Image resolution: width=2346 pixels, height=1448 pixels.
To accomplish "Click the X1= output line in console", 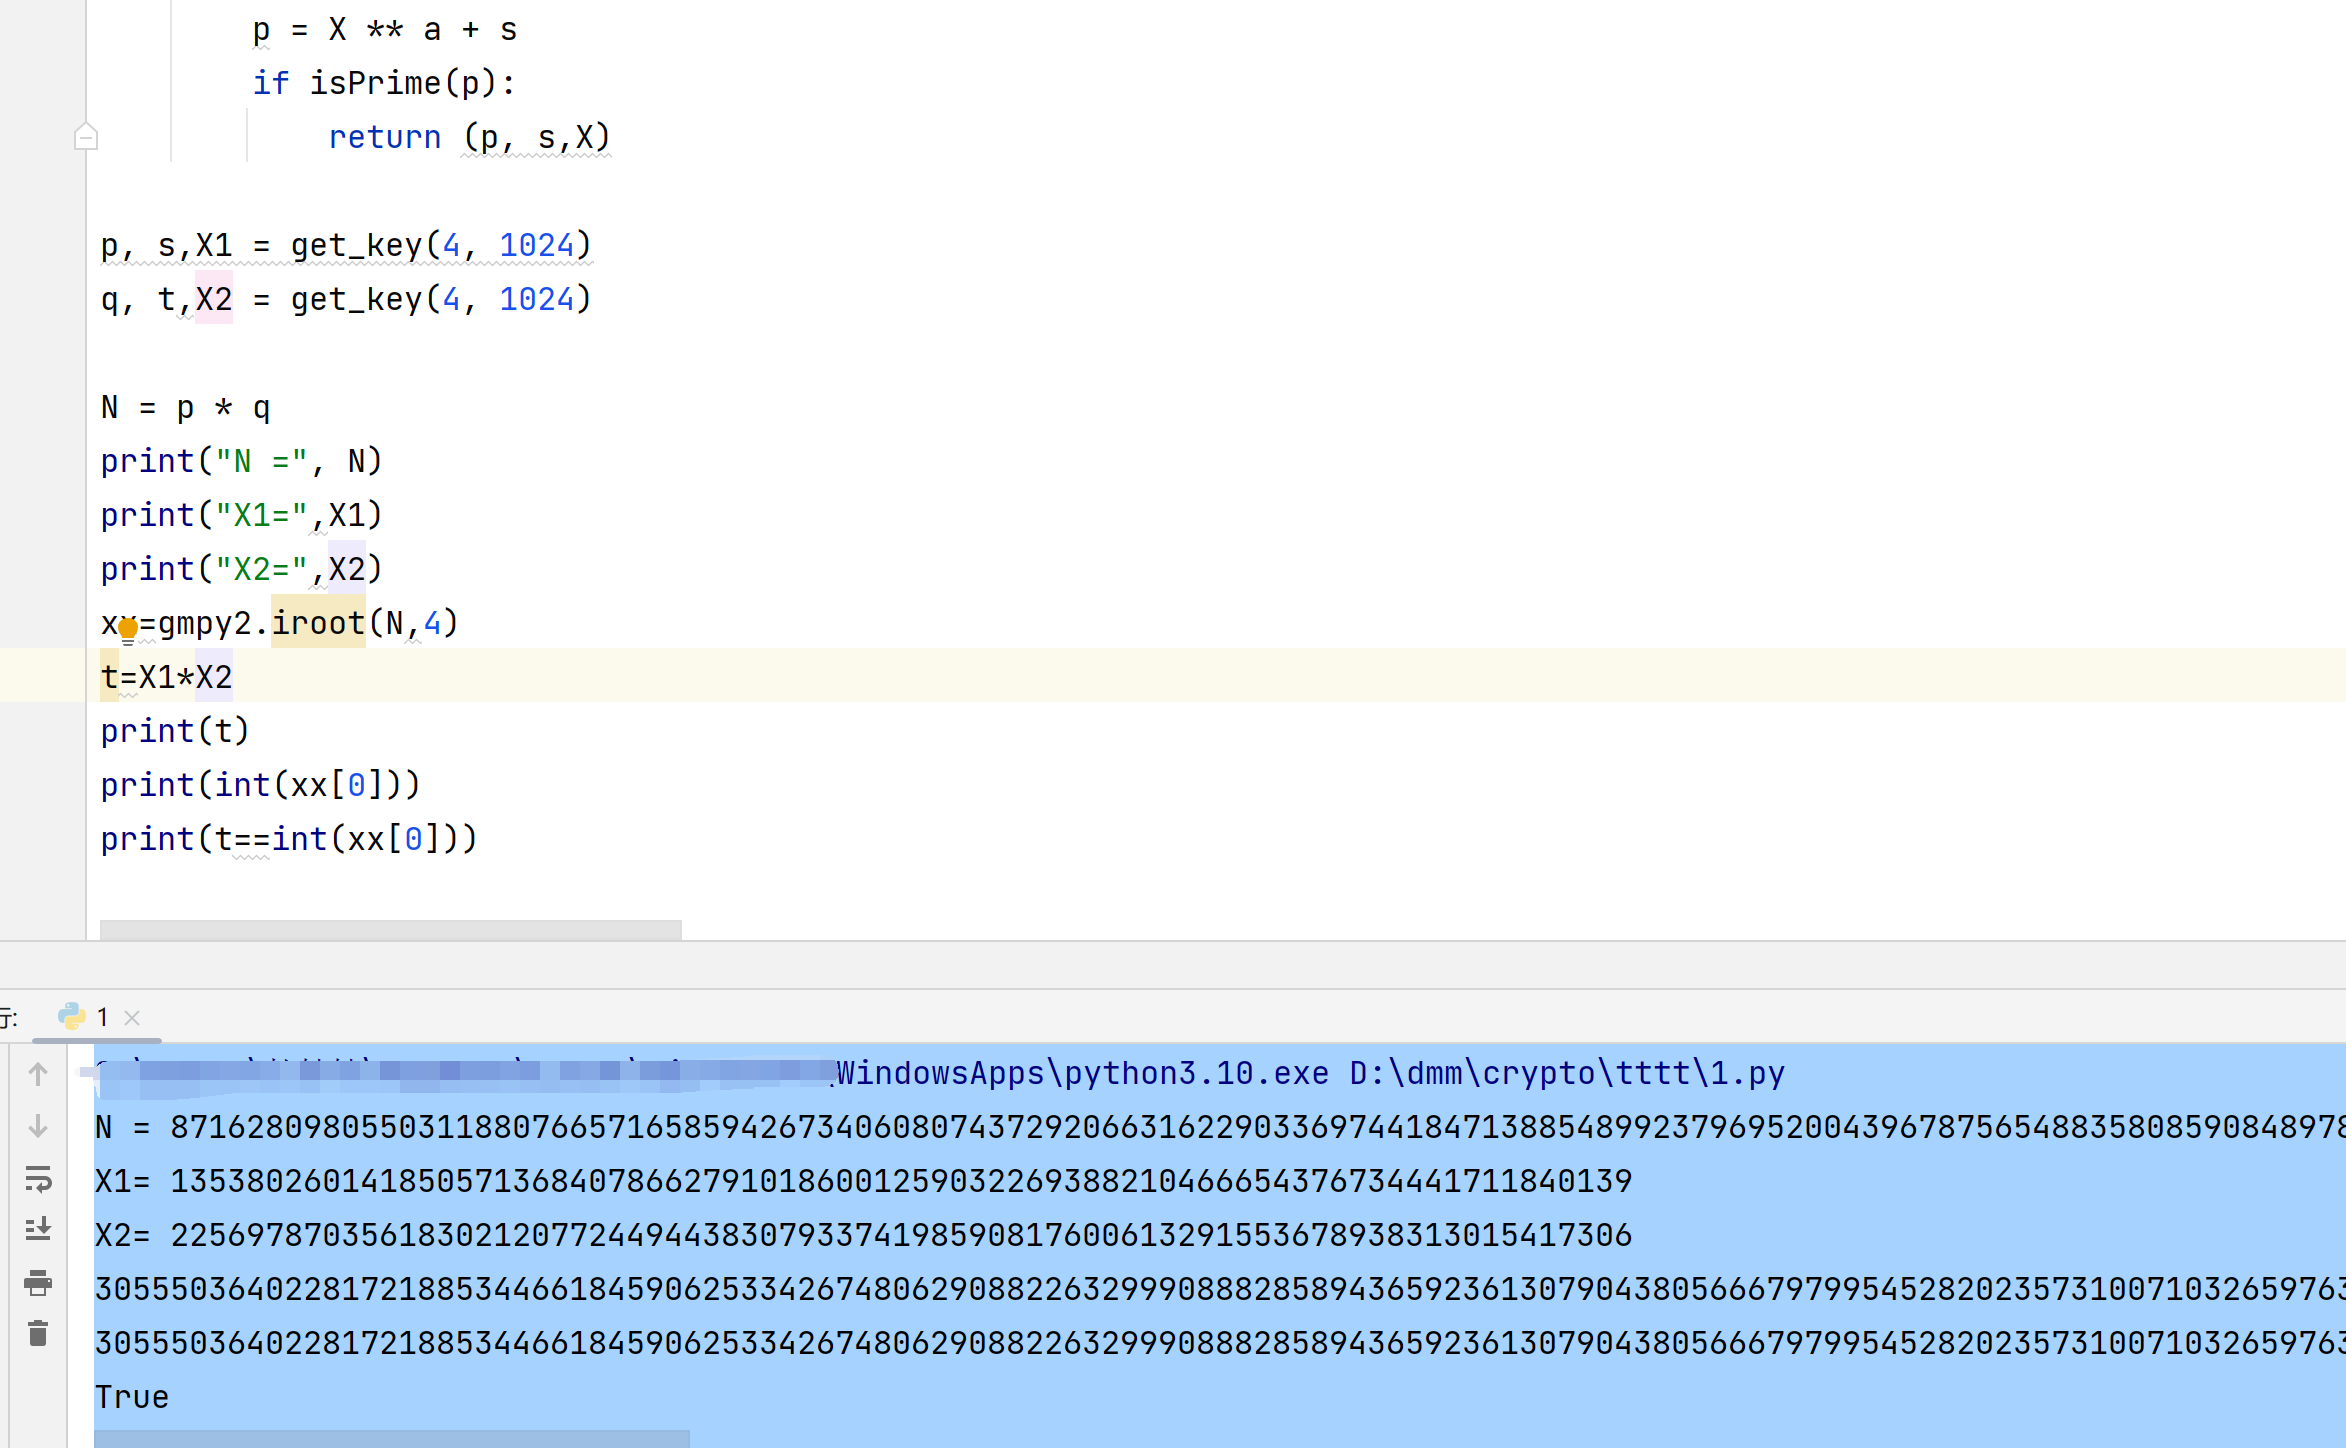I will click(863, 1181).
